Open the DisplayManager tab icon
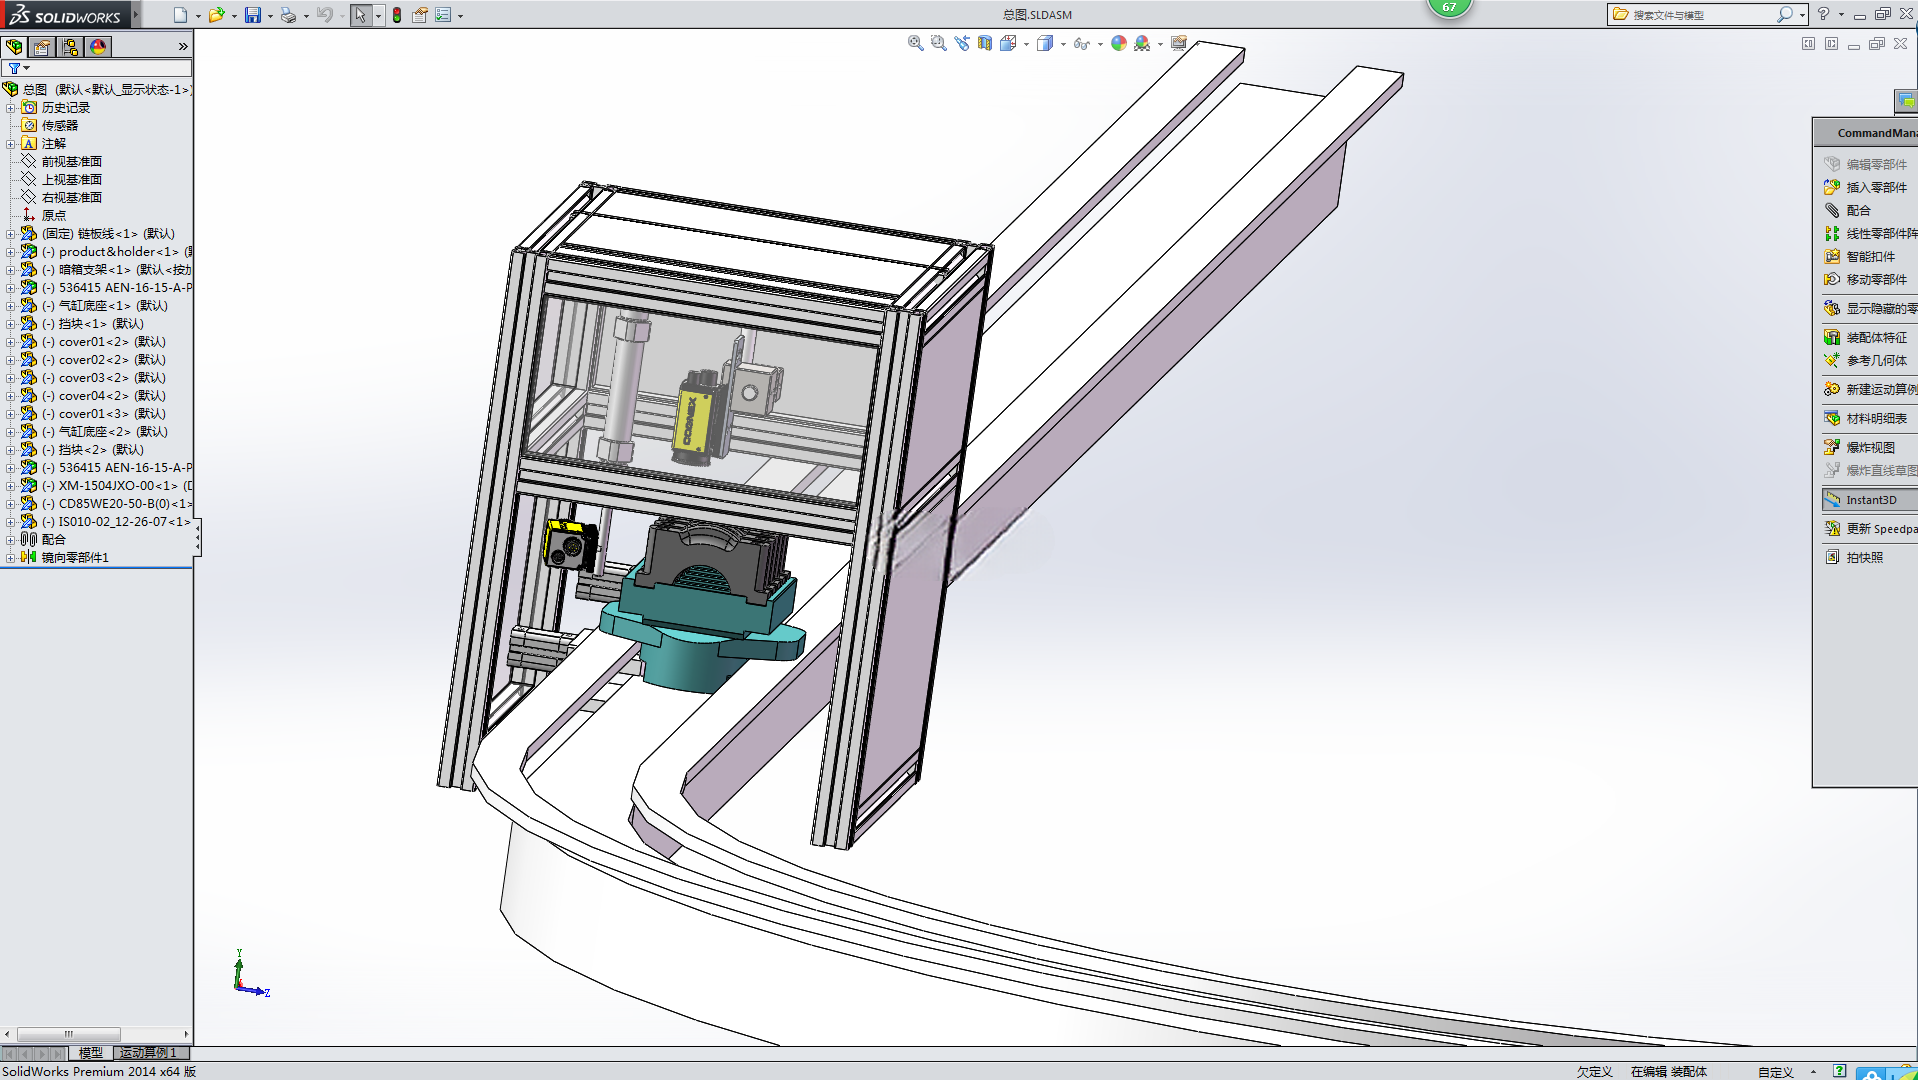This screenshot has width=1918, height=1080. pyautogui.click(x=98, y=47)
